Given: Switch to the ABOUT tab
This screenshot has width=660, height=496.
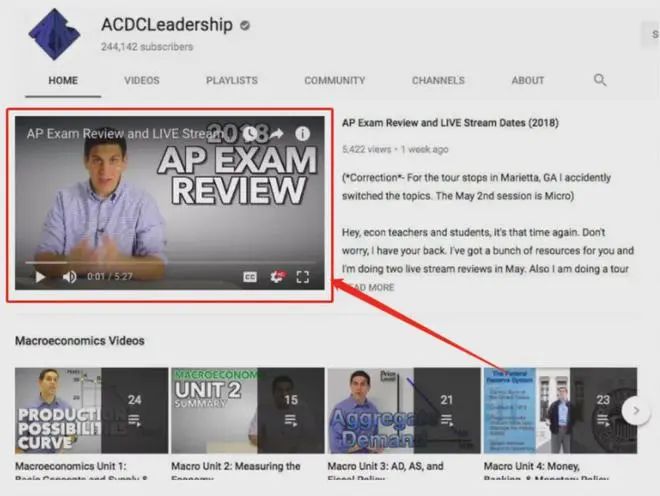Looking at the screenshot, I should (528, 80).
